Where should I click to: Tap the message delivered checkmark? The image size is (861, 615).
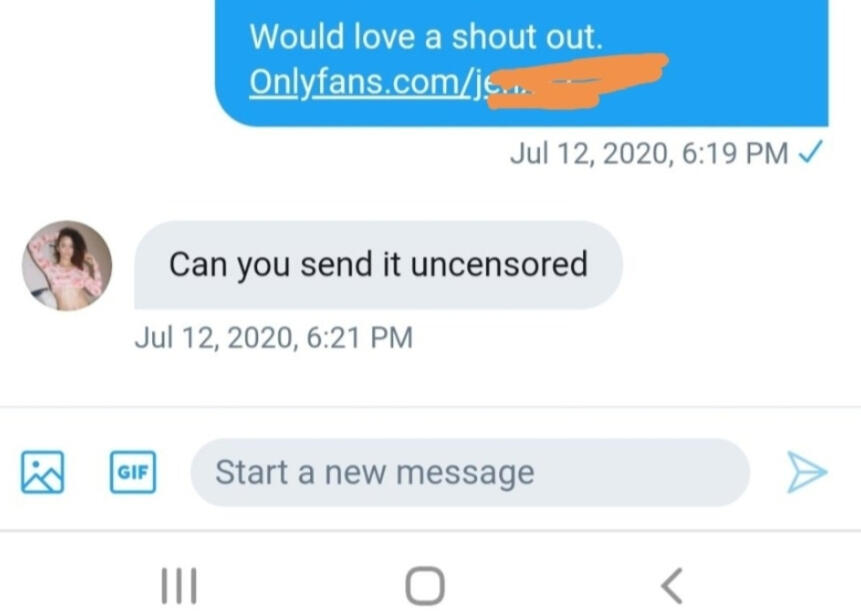[x=810, y=151]
